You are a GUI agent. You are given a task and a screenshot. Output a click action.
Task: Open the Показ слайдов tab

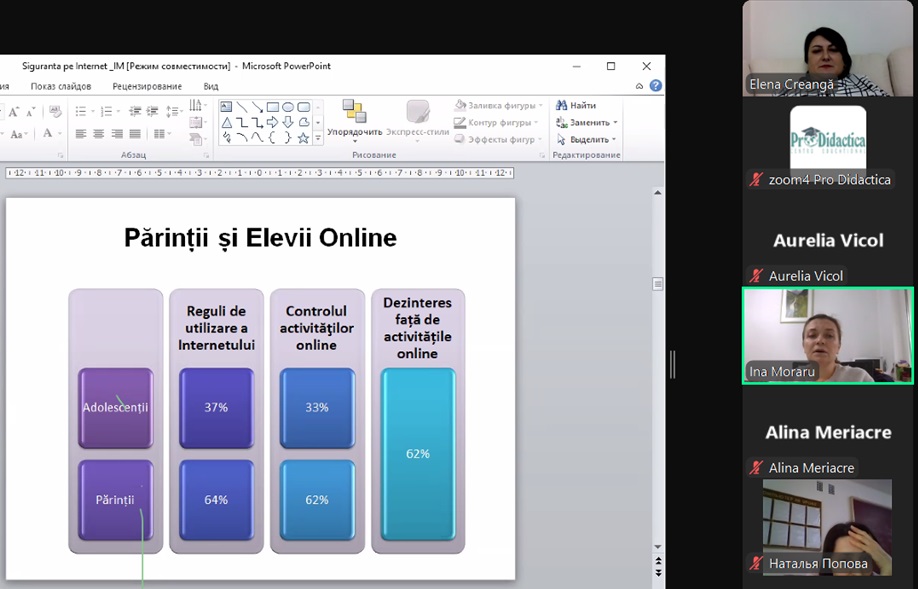(x=61, y=86)
